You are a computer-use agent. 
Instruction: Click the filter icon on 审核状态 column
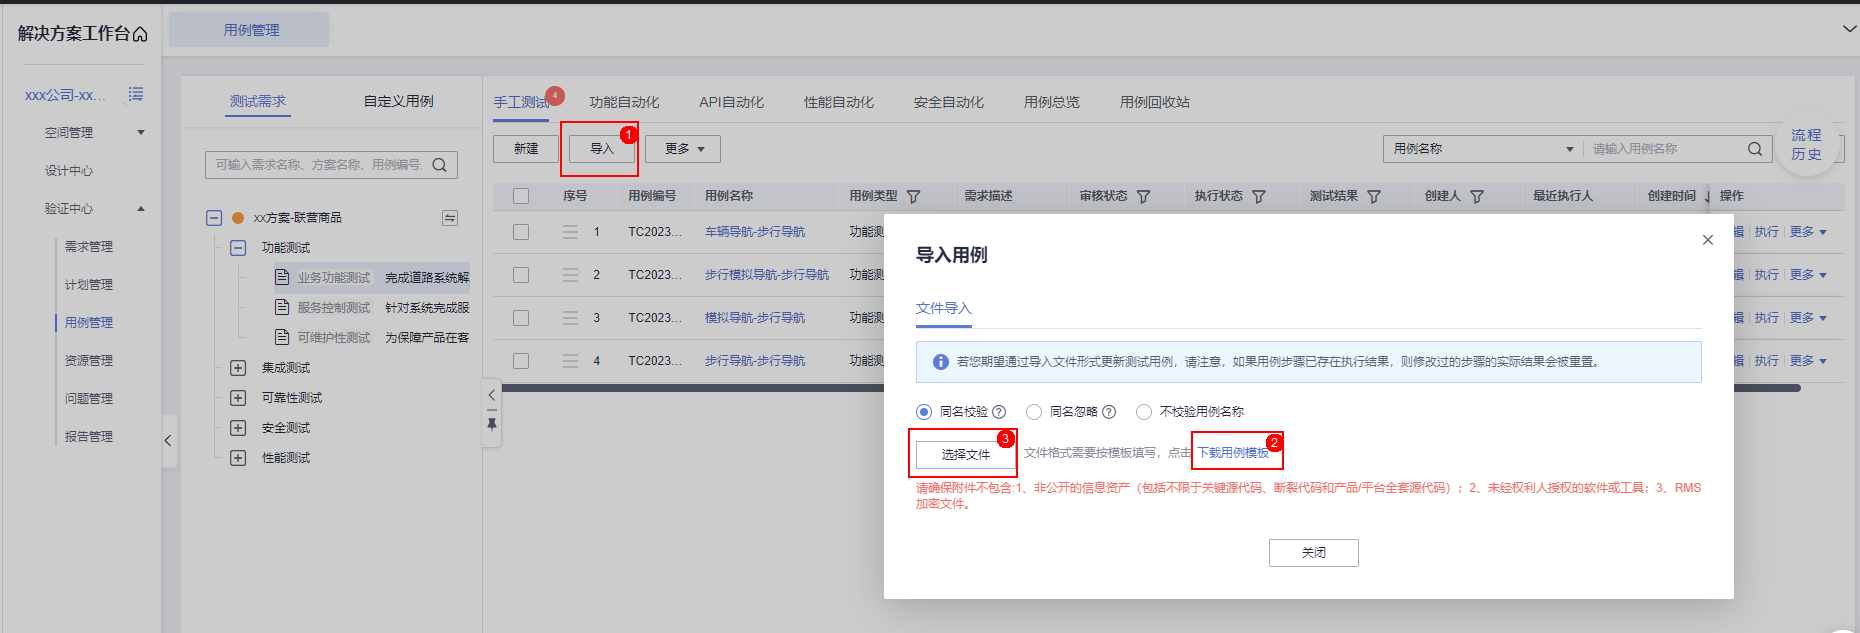1143,197
